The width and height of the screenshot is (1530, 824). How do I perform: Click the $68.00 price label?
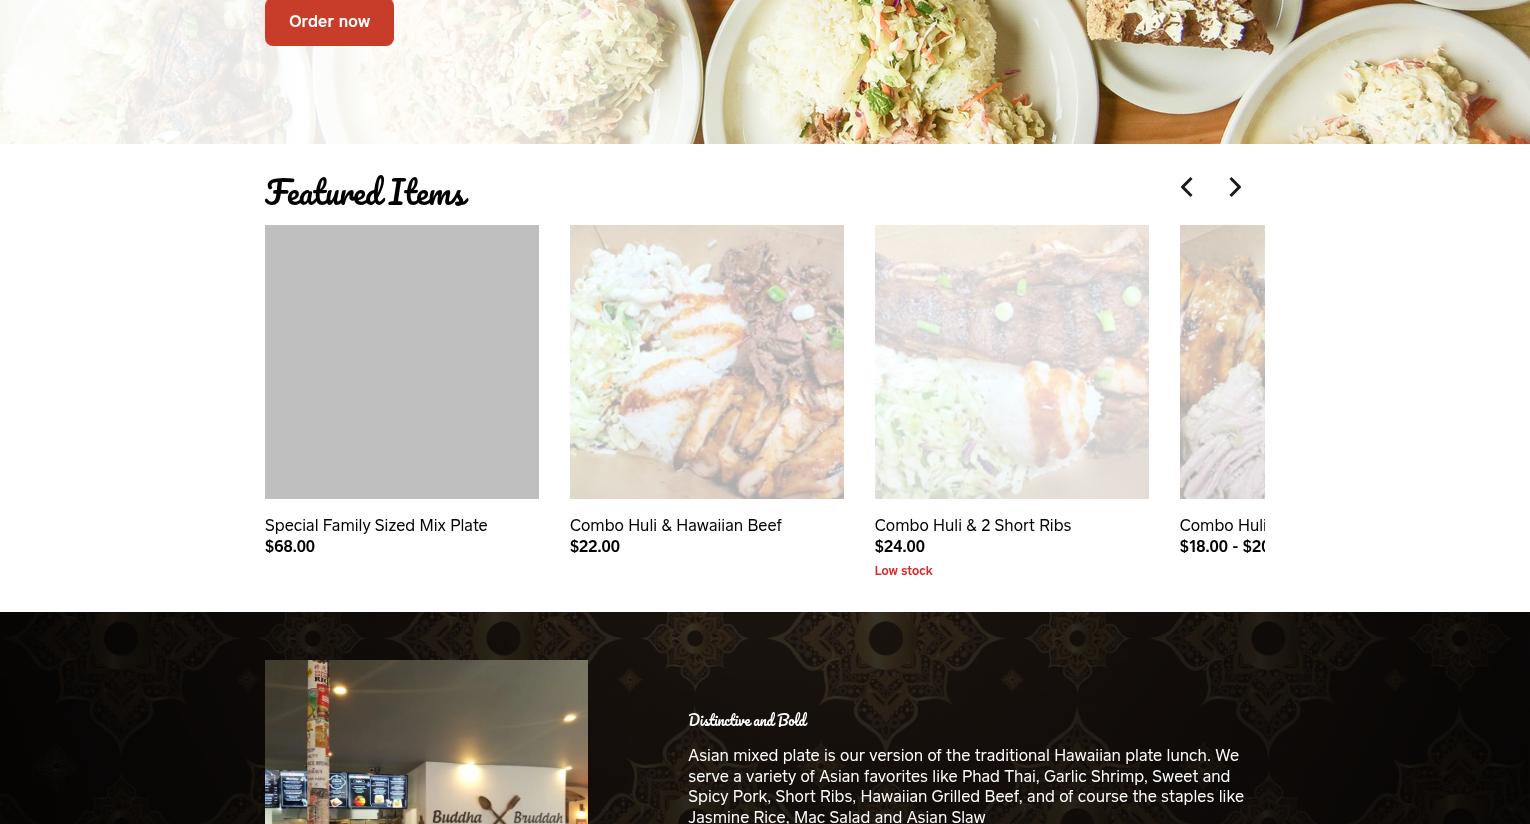(x=290, y=546)
